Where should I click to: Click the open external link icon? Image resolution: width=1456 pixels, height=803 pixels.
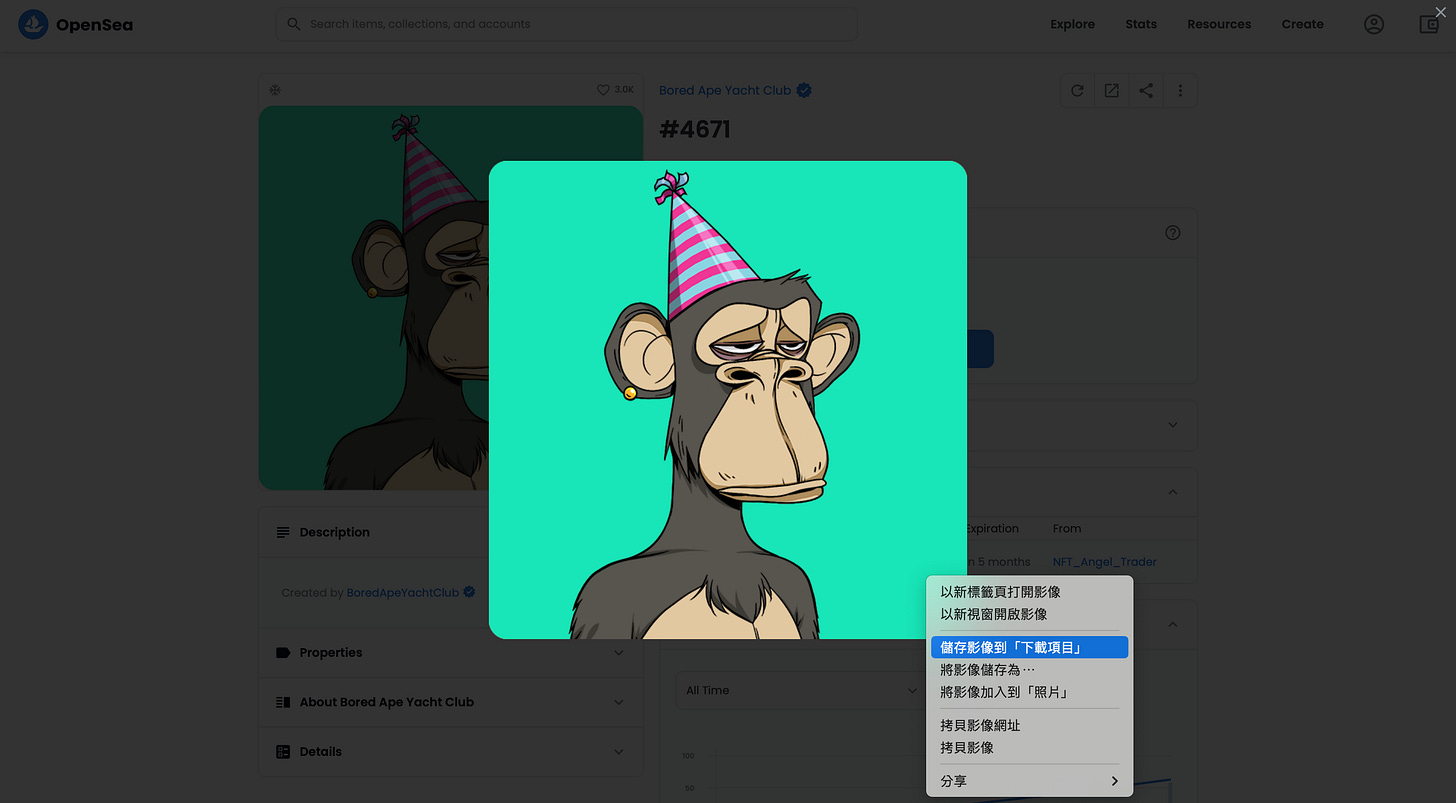coord(1111,91)
